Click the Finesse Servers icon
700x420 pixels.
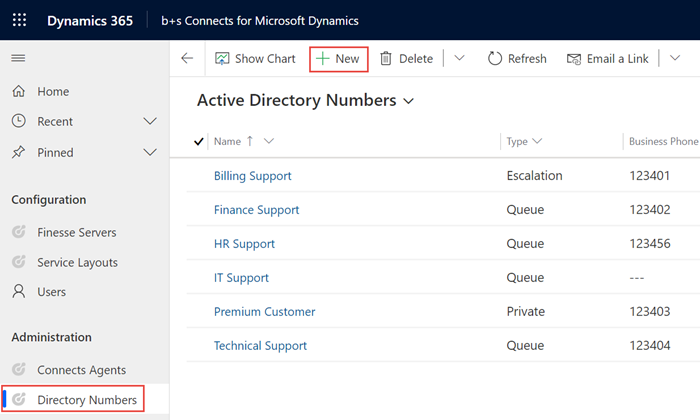click(x=18, y=232)
